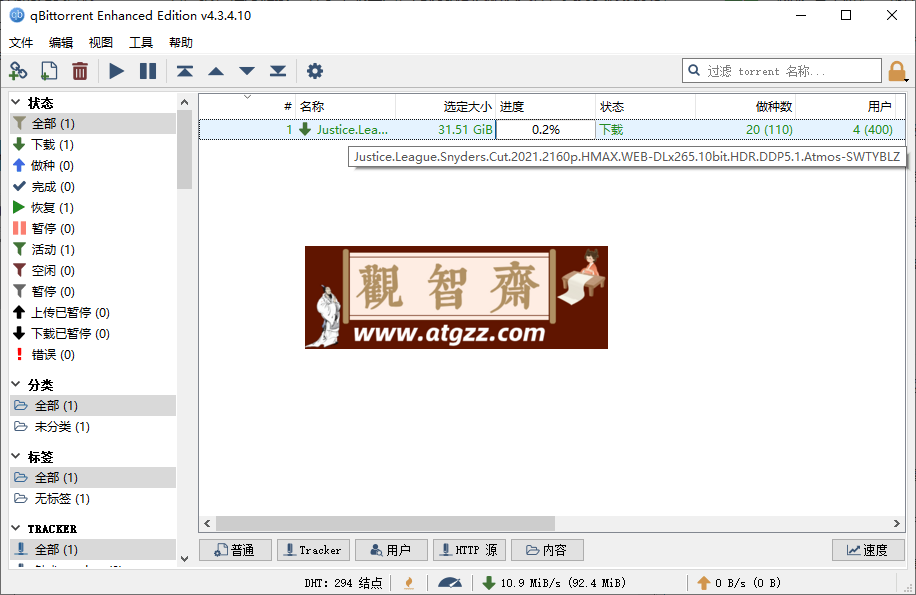The height and width of the screenshot is (595, 916).
Task: Open options with gear icon
Action: pos(315,71)
